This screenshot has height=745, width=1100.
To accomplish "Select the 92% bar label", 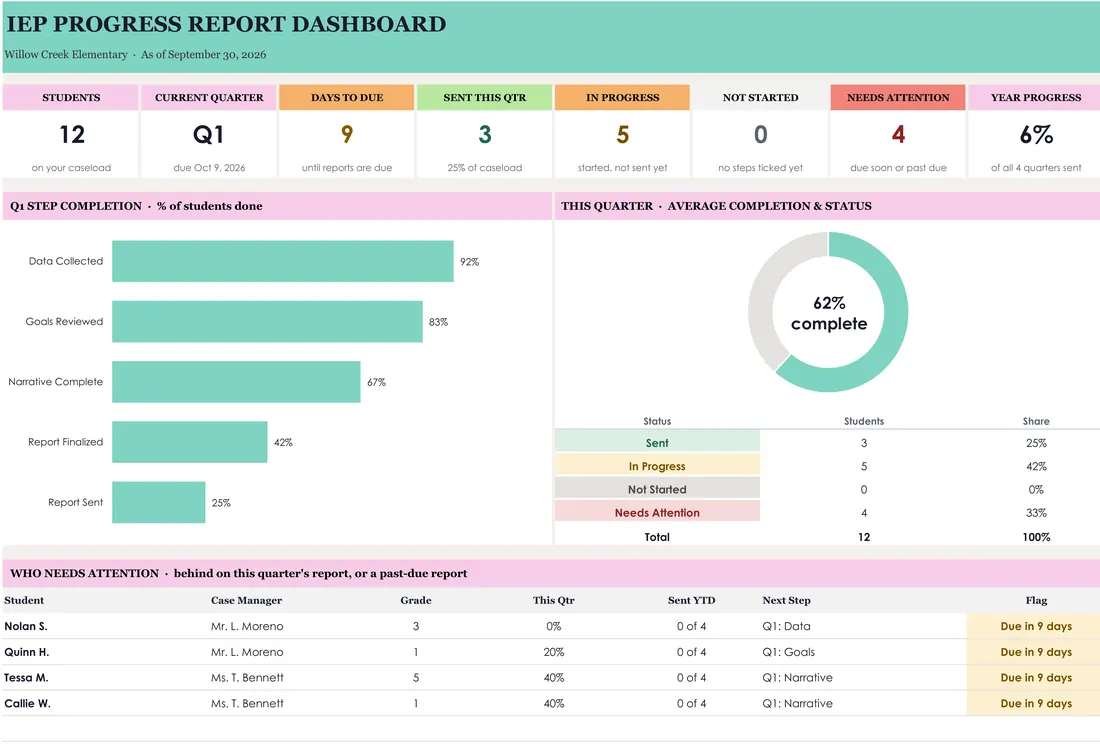I will [469, 262].
